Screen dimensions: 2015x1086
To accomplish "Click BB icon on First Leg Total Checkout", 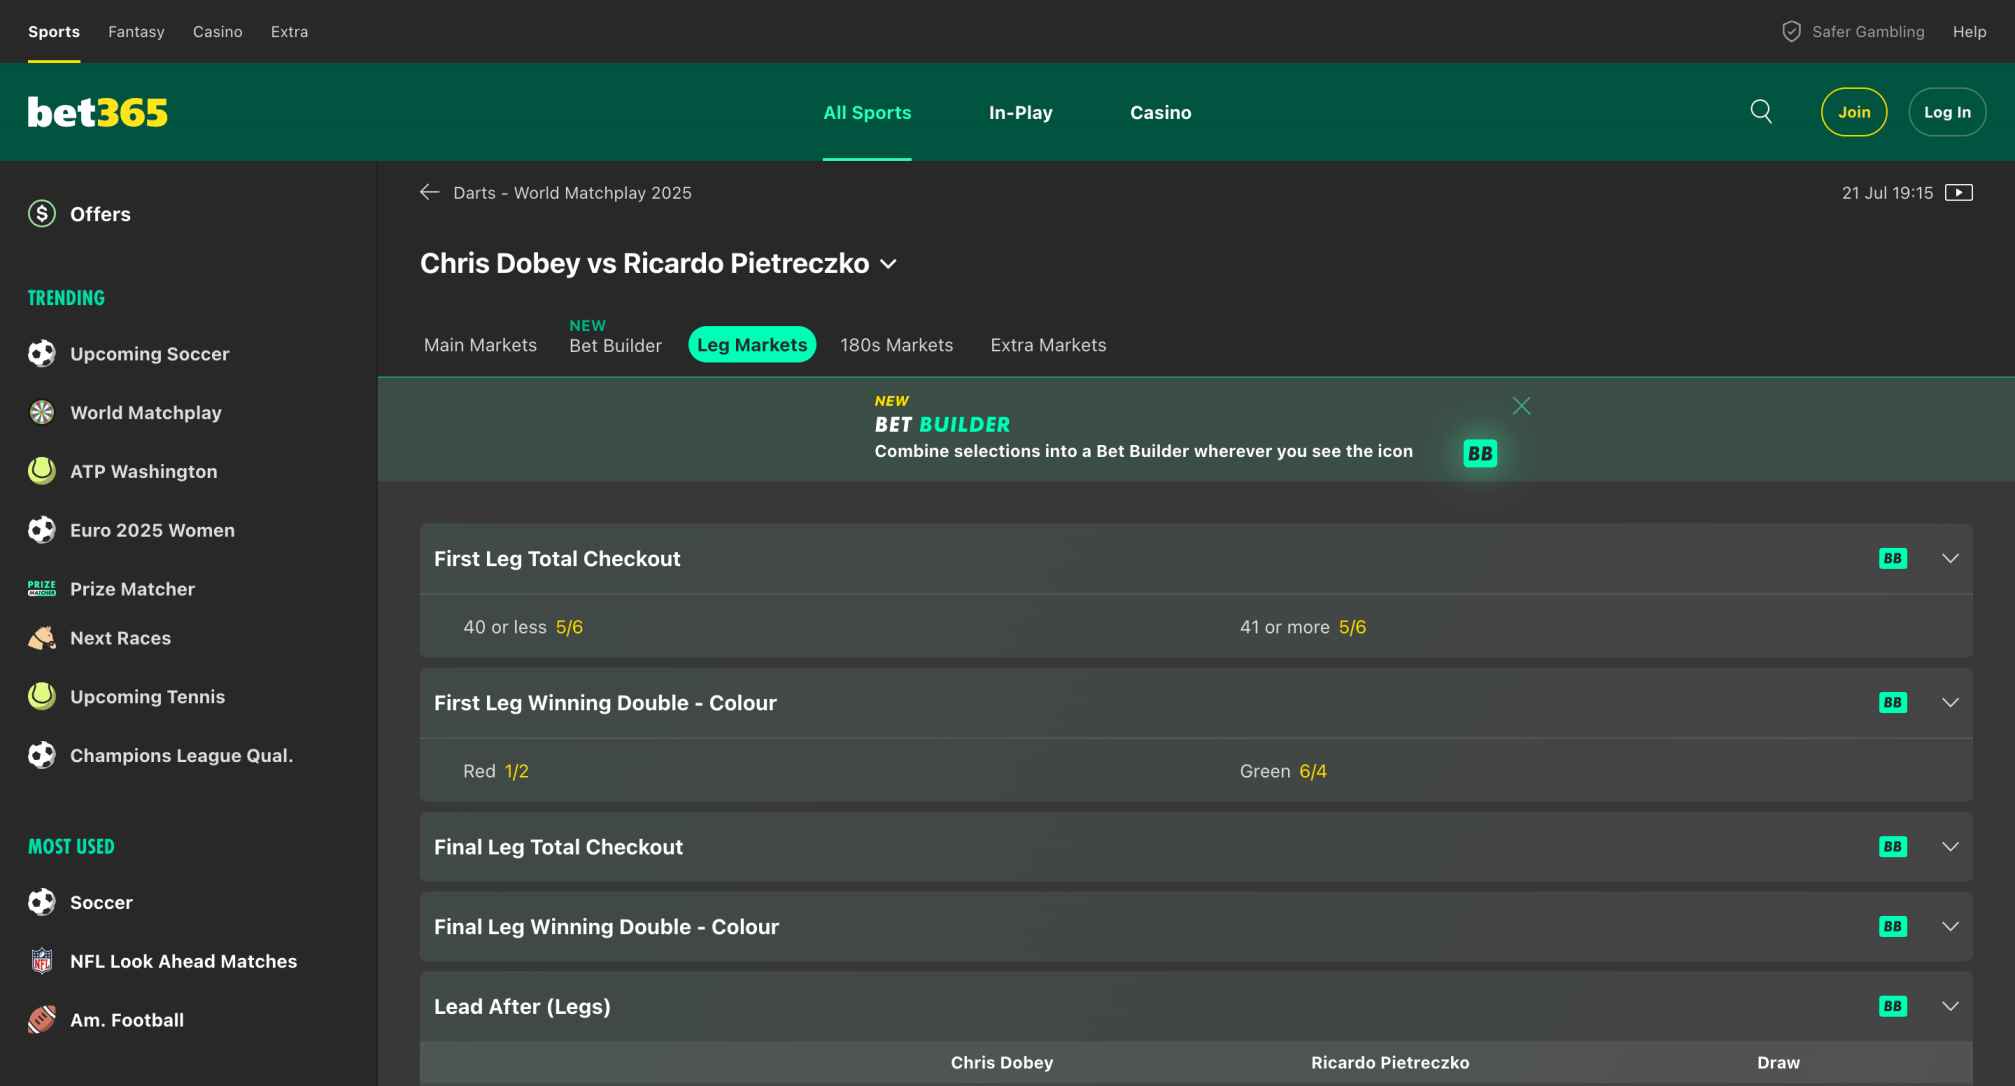I will coord(1892,558).
